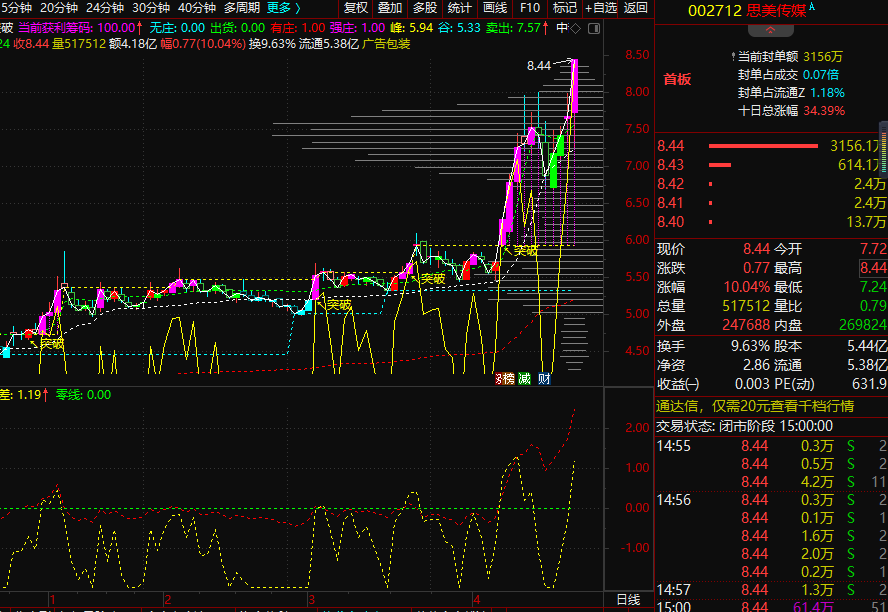Expand the 更多 periods dropdown
888x612 pixels.
click(x=283, y=8)
